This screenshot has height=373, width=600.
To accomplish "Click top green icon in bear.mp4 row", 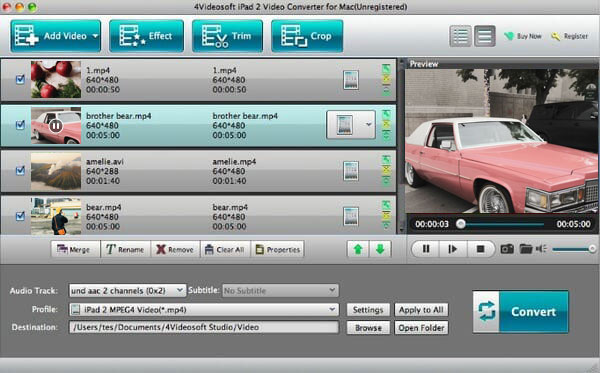I will click(x=386, y=205).
